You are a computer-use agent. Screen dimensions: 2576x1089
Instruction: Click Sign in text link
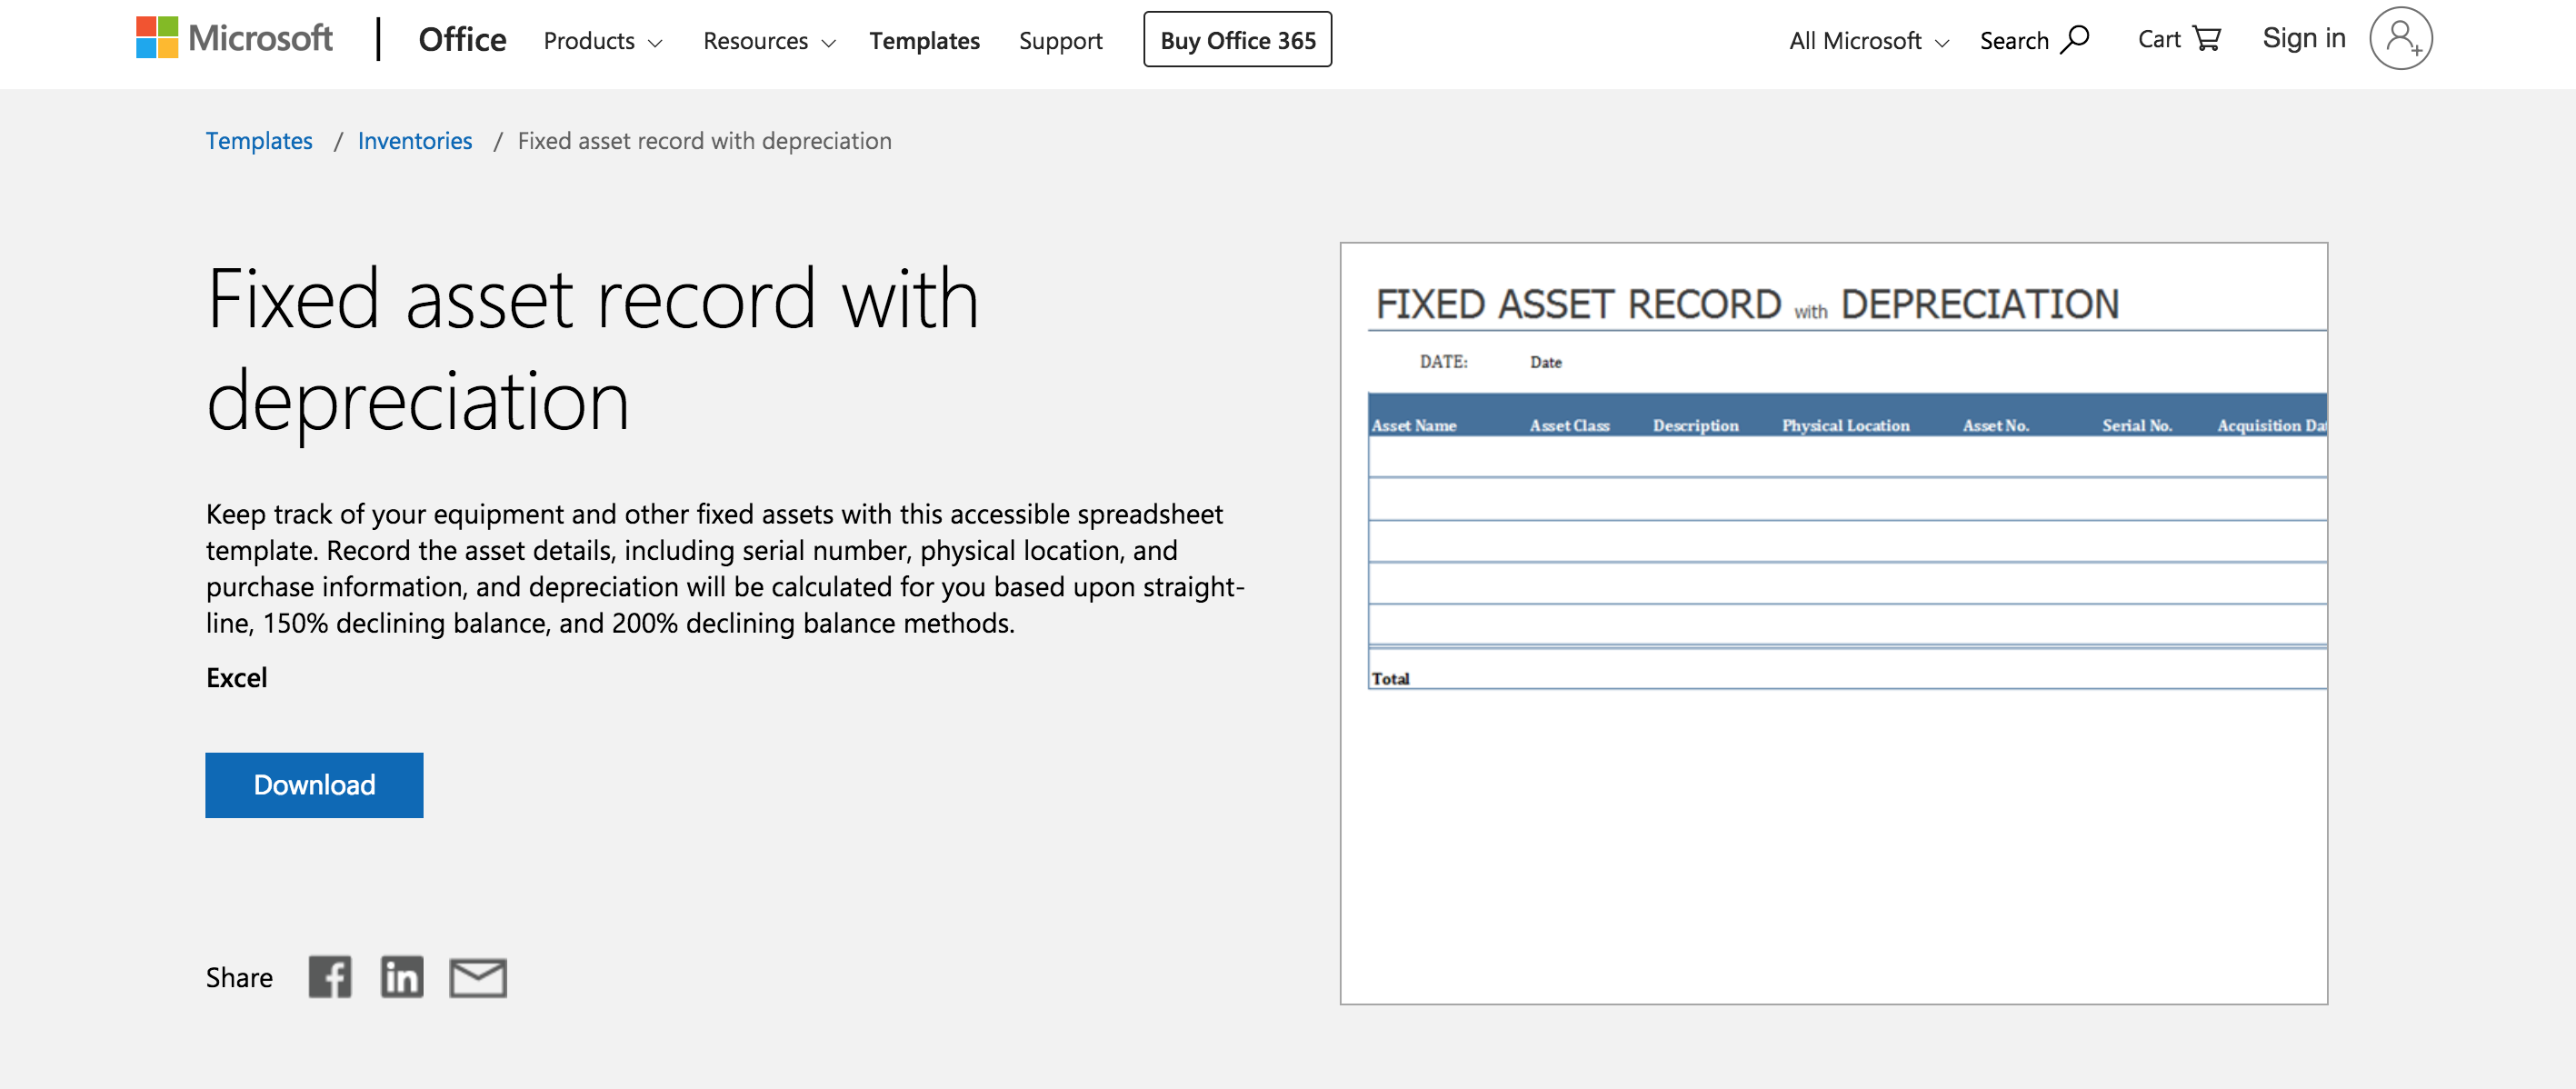[x=2303, y=39]
